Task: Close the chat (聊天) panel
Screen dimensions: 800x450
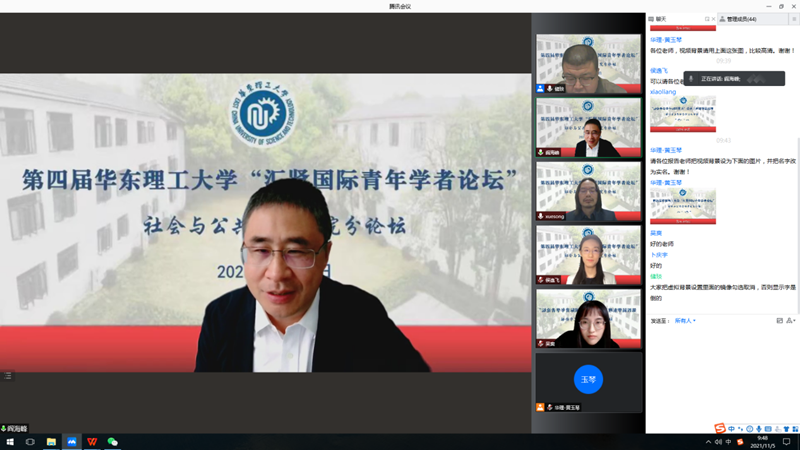Action: click(x=714, y=19)
